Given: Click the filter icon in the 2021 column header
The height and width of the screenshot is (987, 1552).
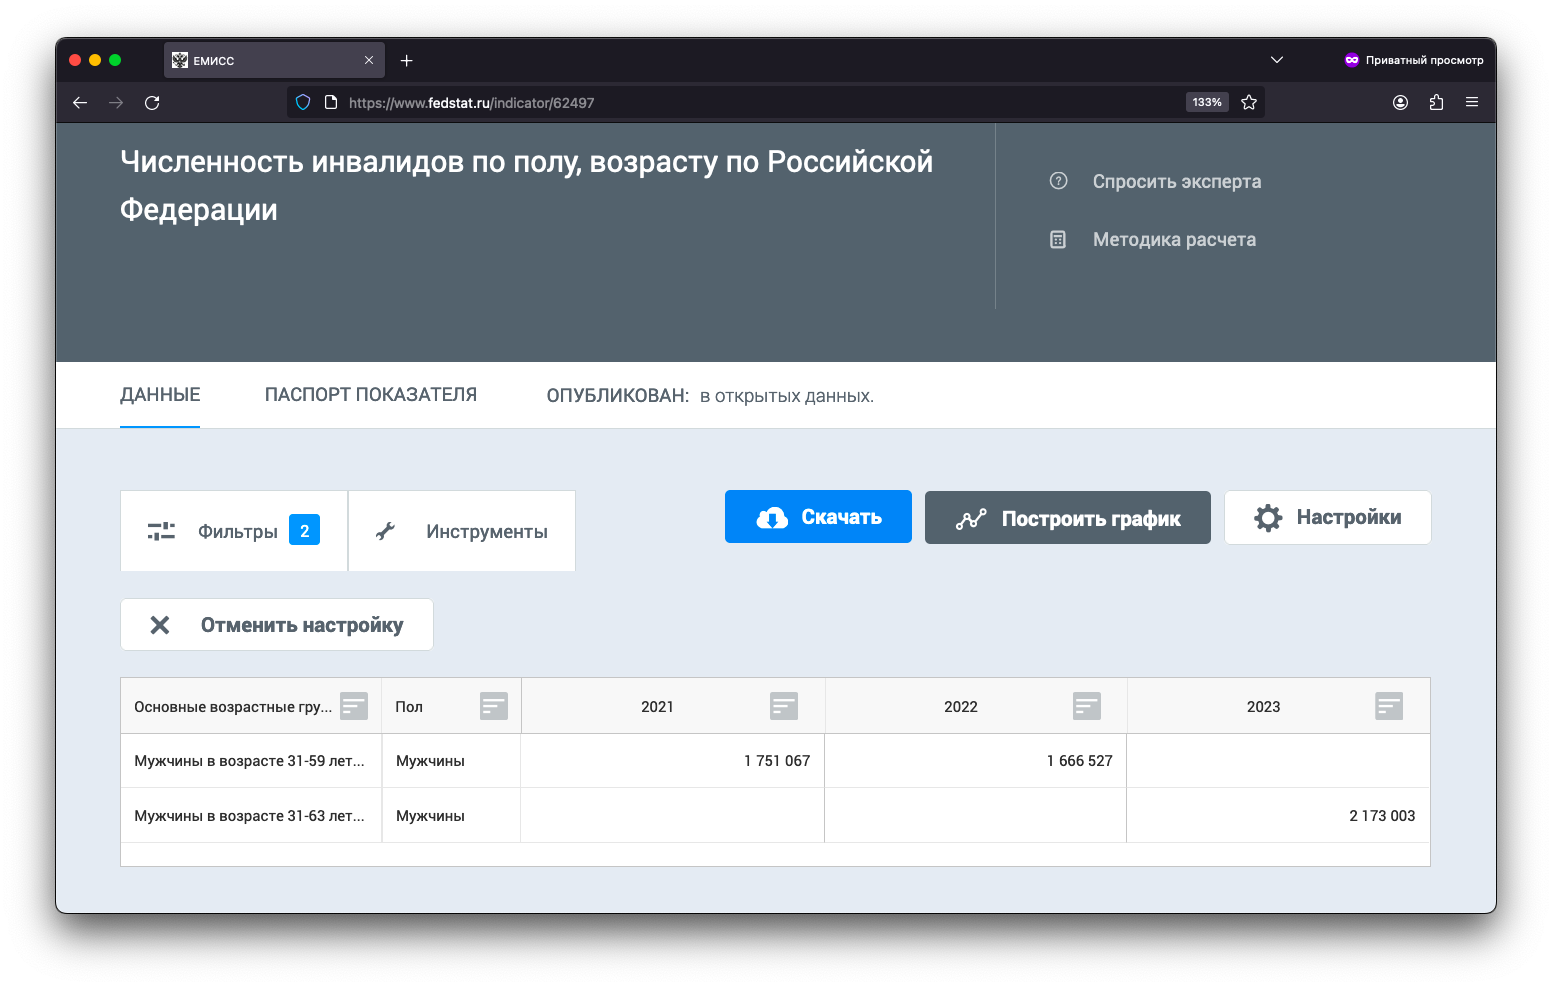Looking at the screenshot, I should pyautogui.click(x=783, y=706).
